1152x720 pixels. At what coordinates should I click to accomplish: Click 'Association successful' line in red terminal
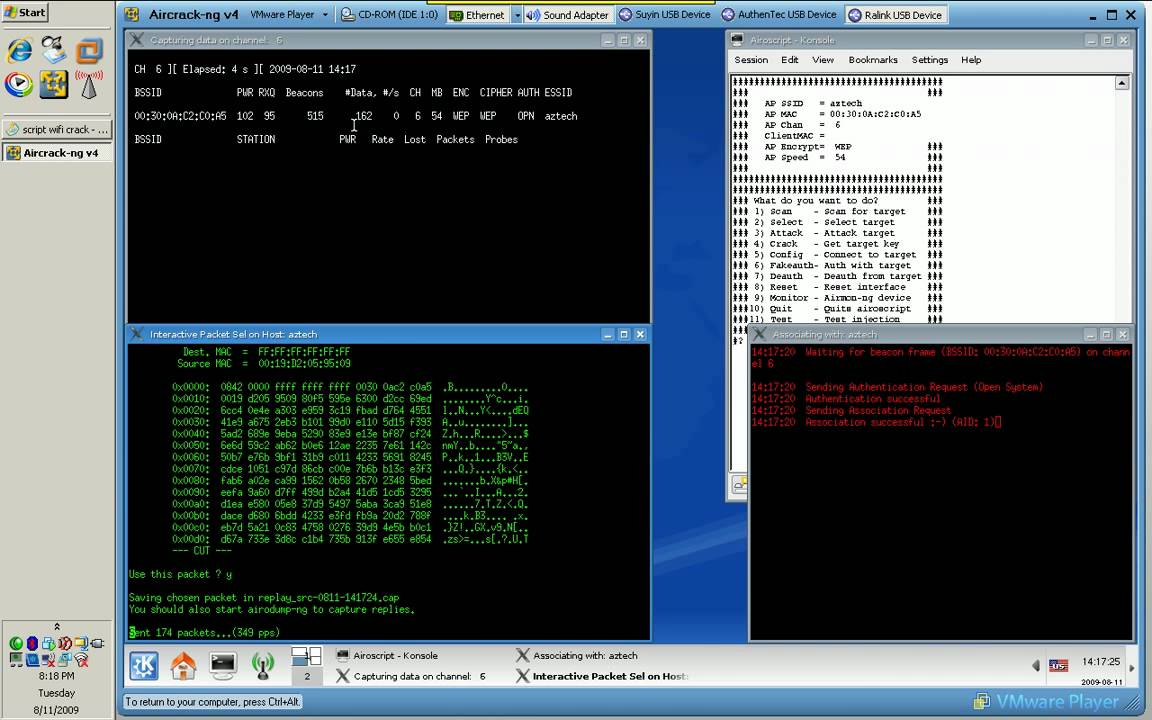[x=876, y=422]
